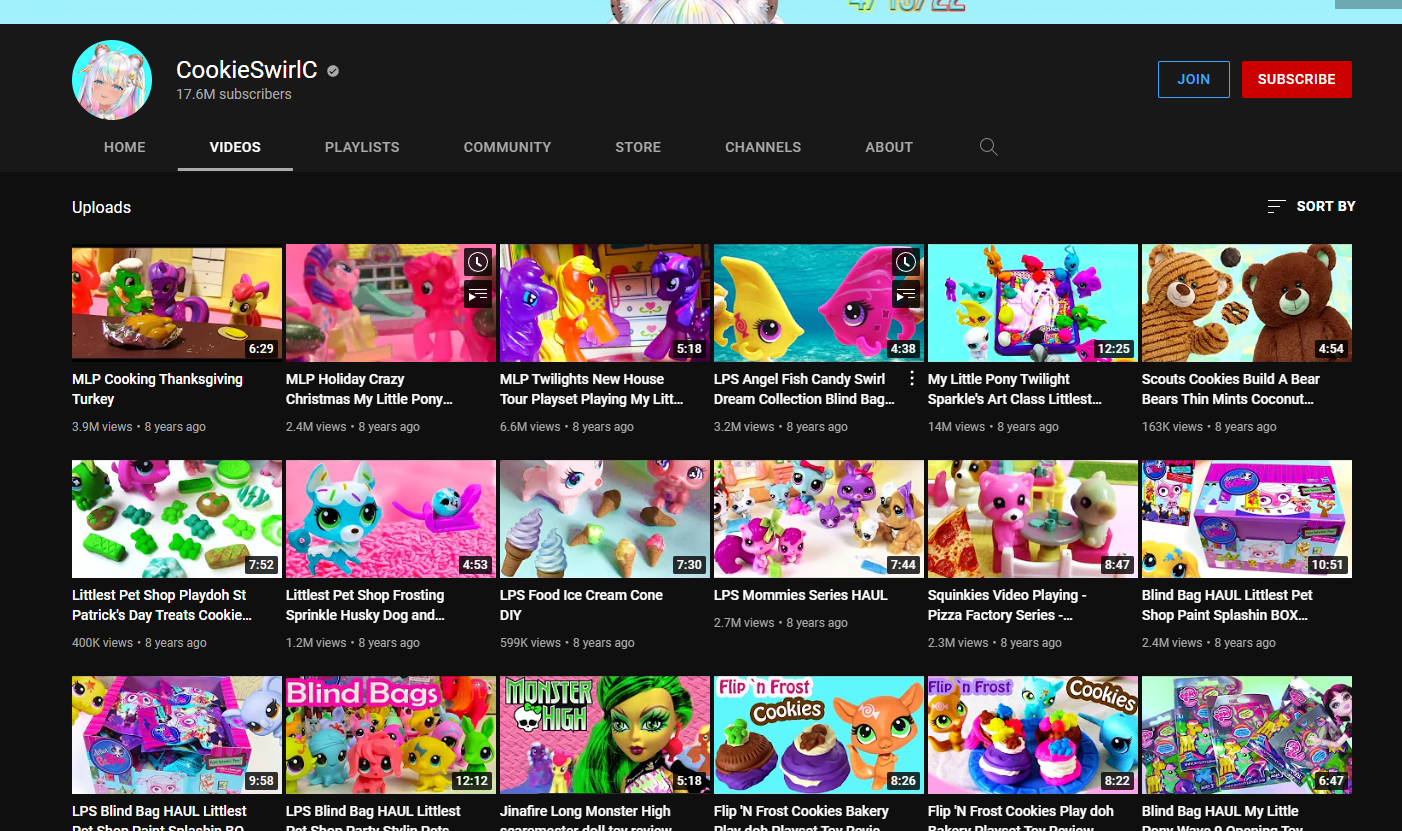Open the MLP Cooking Thanksgiving Turkey title link
This screenshot has width=1402, height=831.
157,389
